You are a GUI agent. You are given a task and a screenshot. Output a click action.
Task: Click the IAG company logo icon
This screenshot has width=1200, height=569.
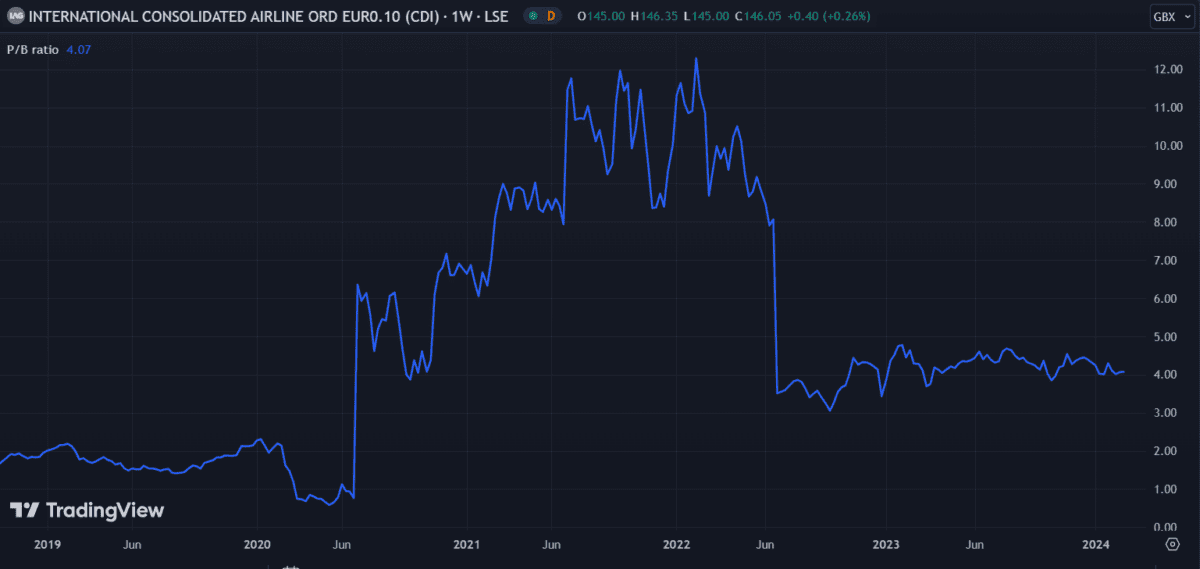16,16
